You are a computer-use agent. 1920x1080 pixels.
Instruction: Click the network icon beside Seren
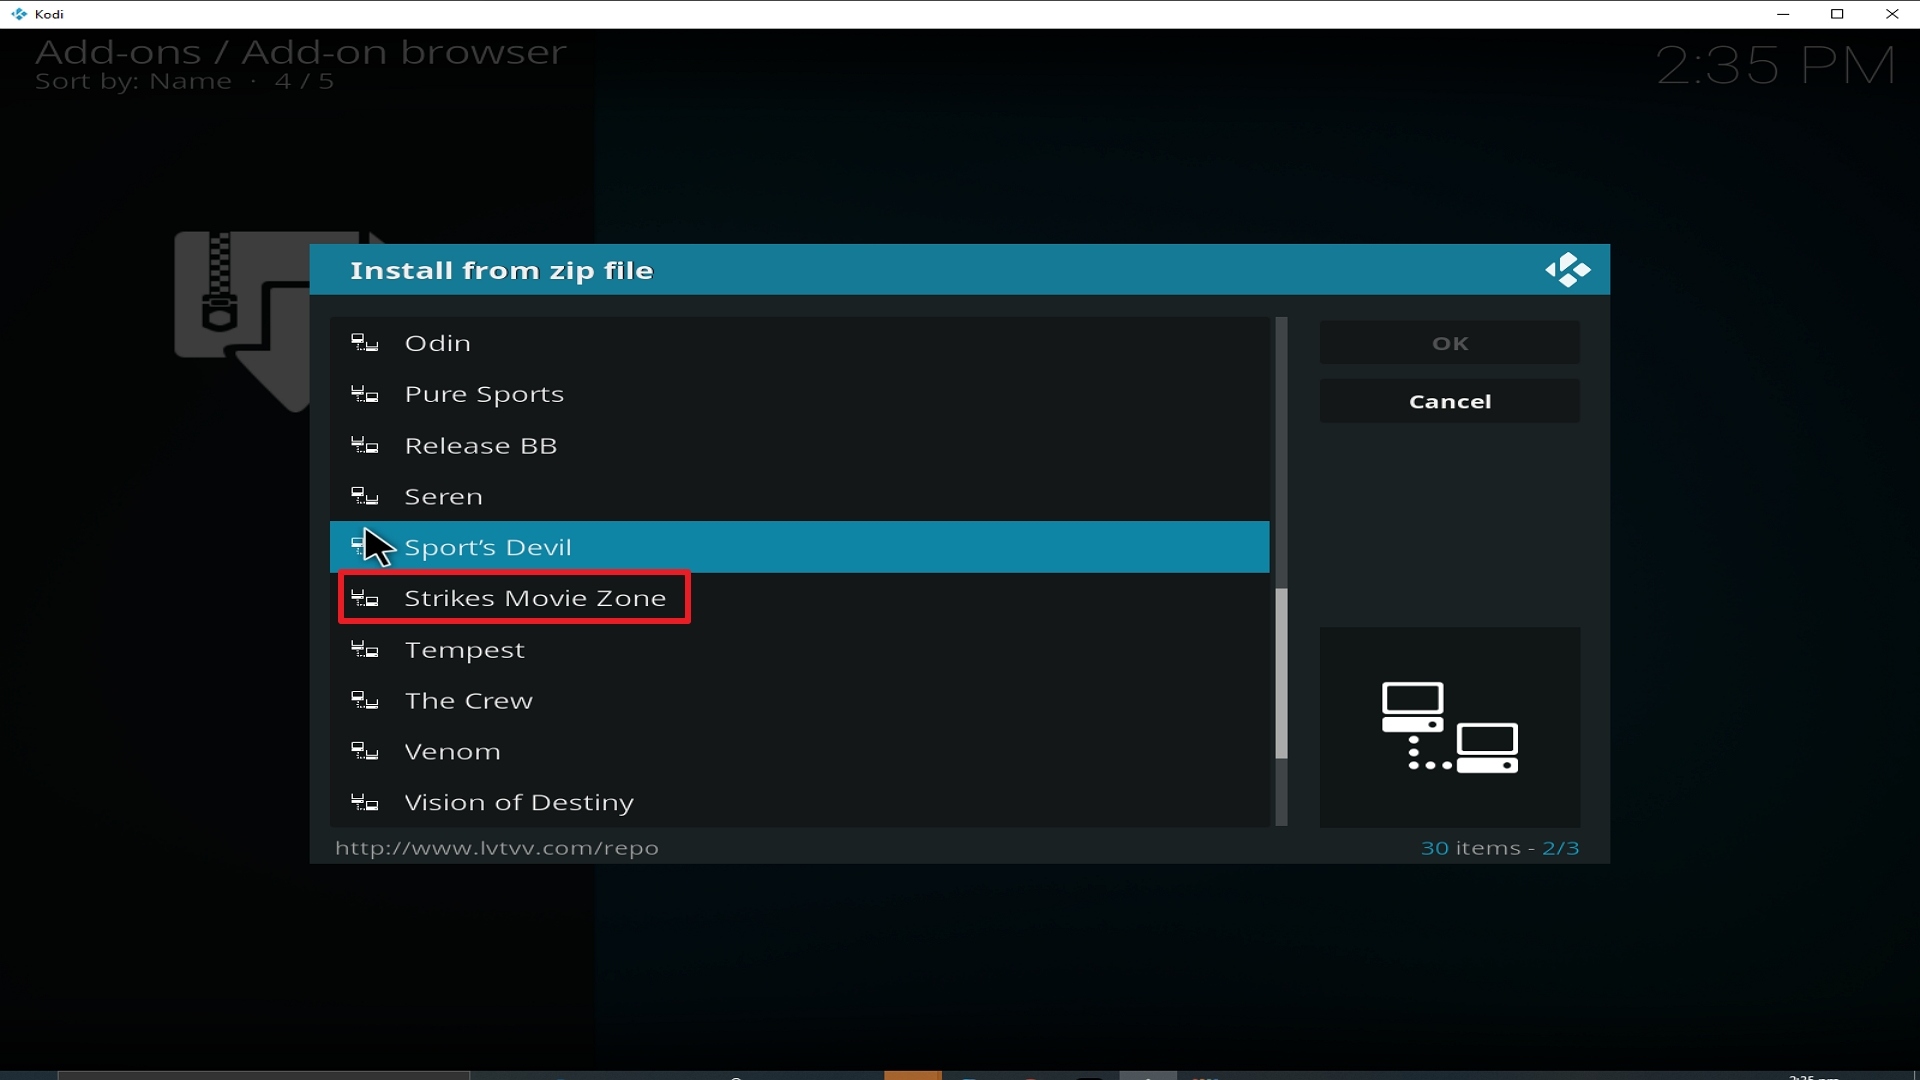[x=365, y=496]
